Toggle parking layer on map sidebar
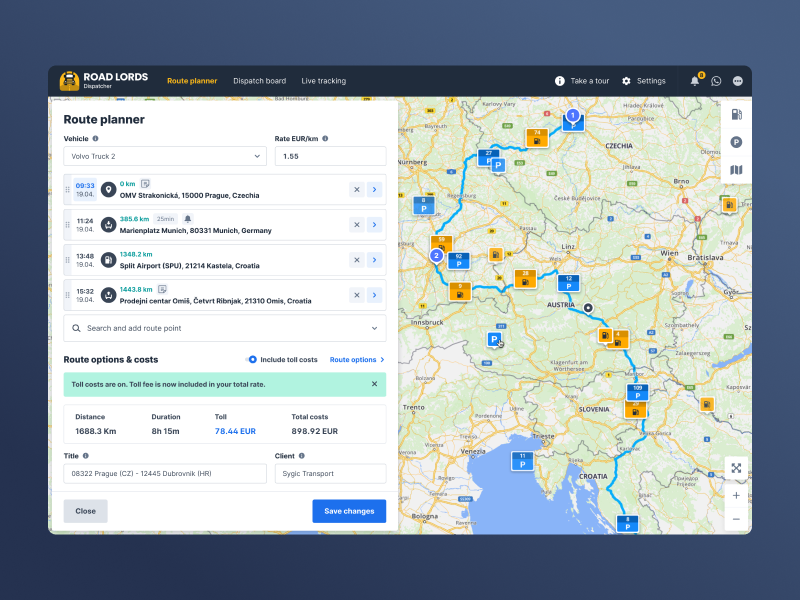This screenshot has height=600, width=800. pos(736,142)
